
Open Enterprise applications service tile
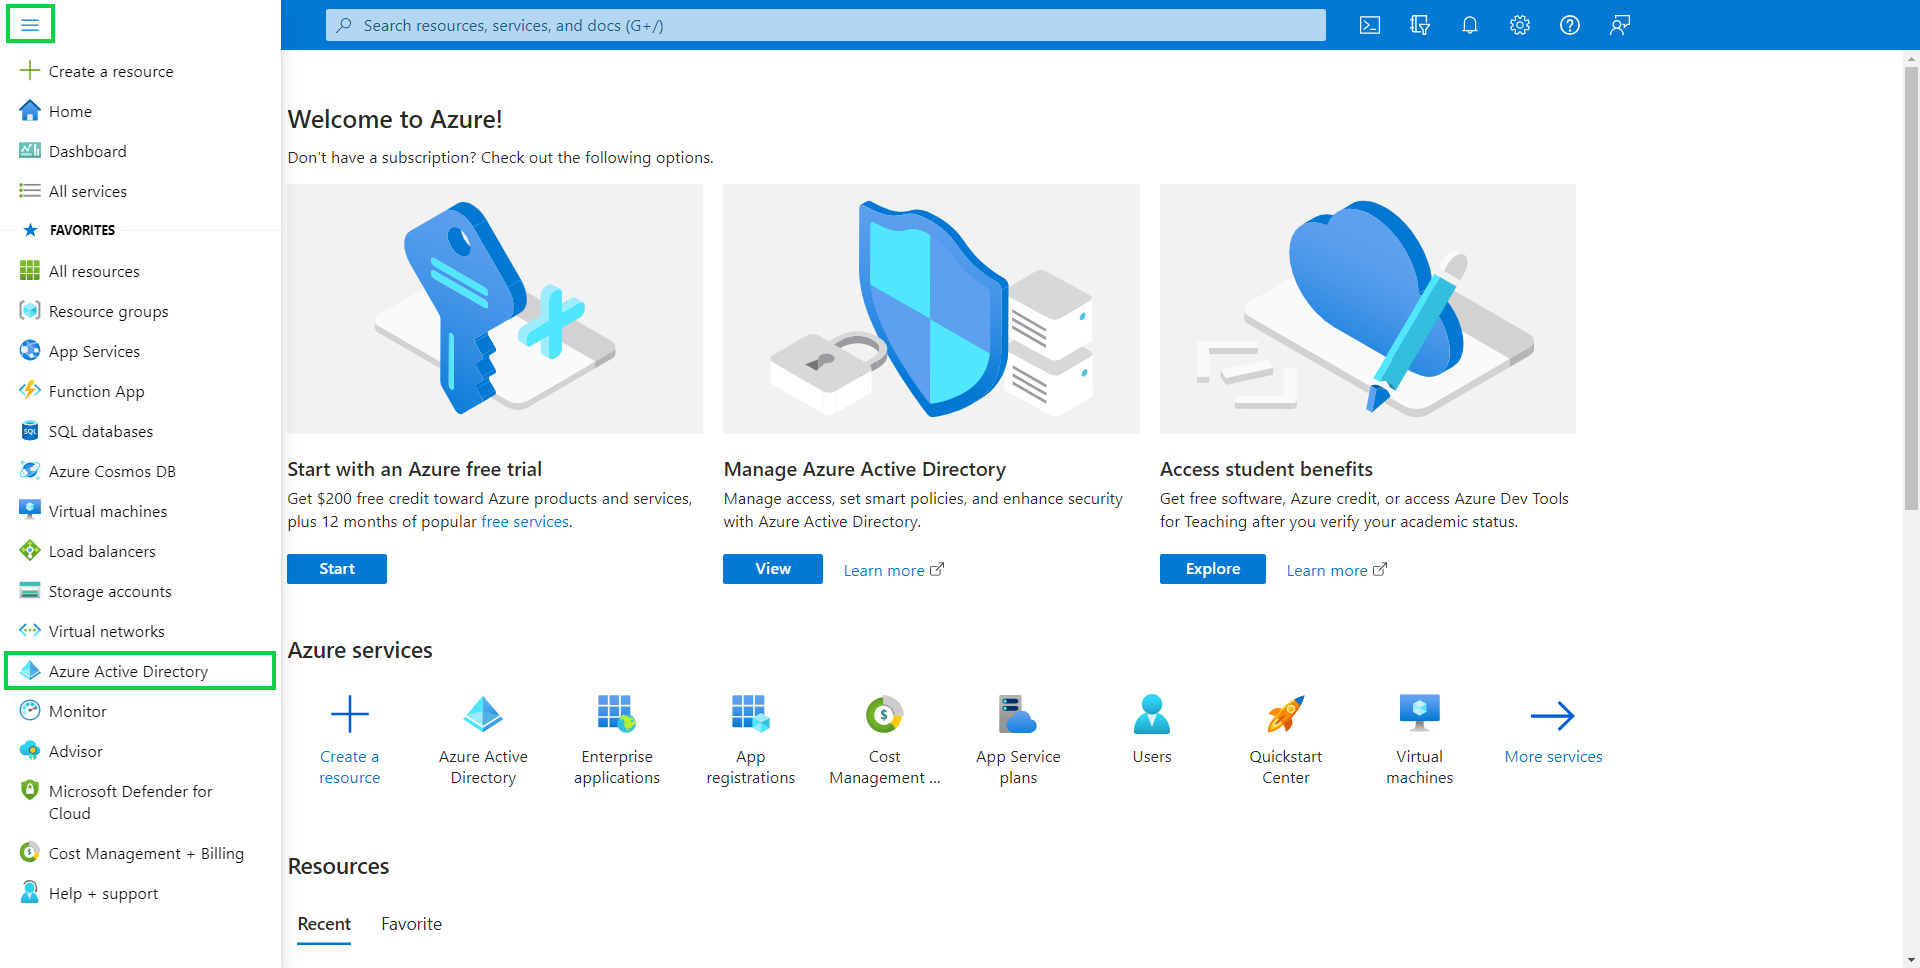617,740
